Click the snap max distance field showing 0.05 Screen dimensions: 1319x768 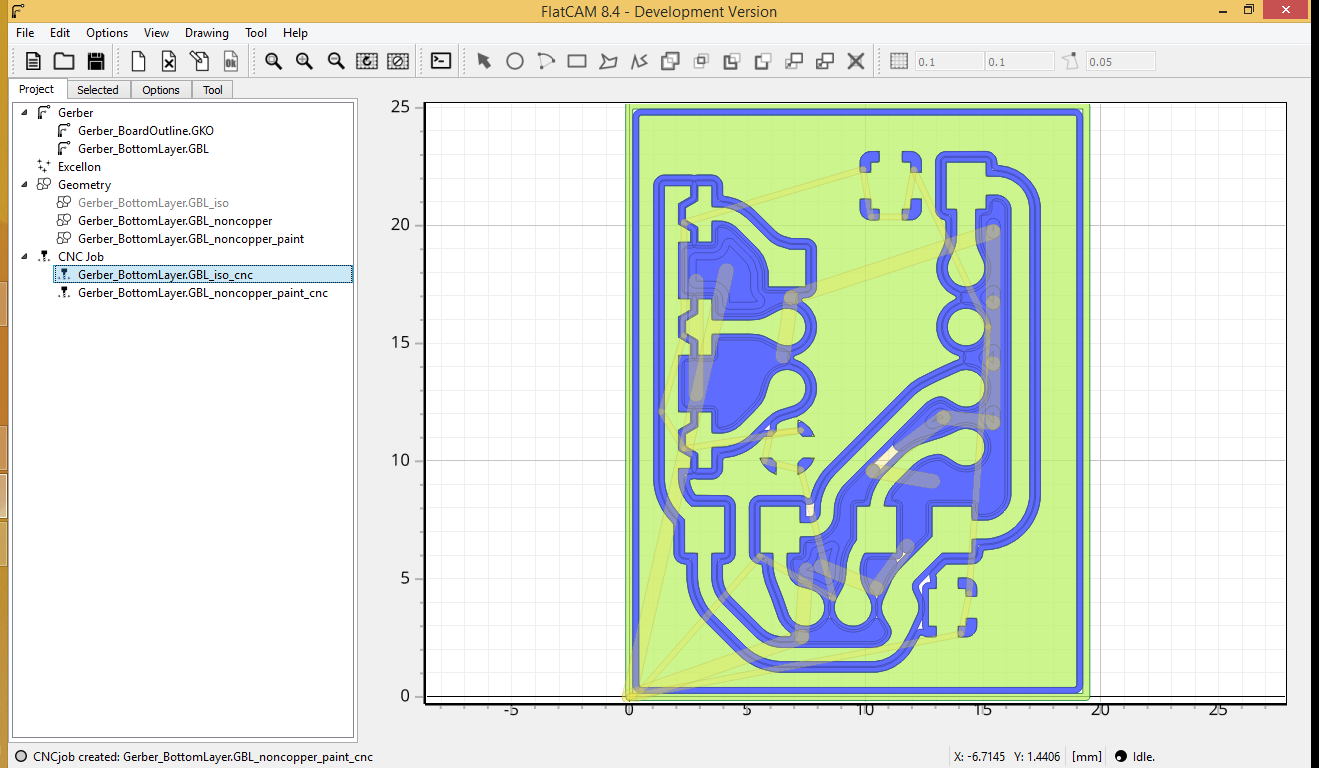coord(1119,62)
